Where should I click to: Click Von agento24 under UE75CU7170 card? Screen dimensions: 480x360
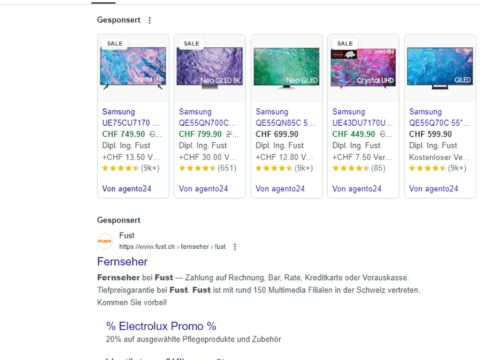[127, 189]
